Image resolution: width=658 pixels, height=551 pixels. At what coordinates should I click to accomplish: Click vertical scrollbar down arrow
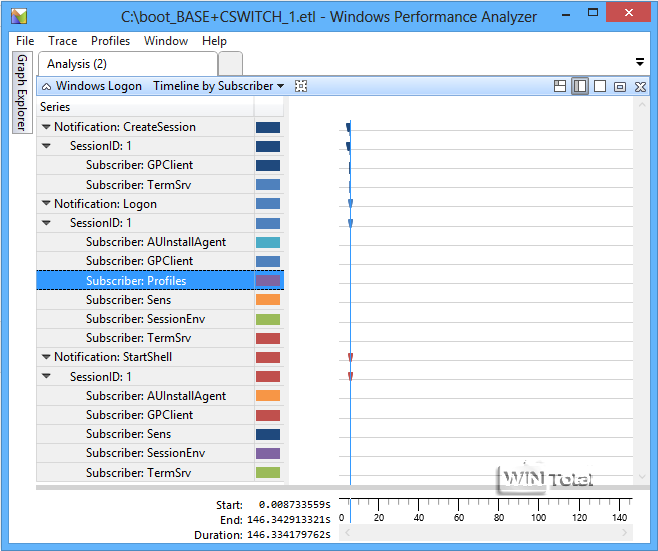click(642, 476)
